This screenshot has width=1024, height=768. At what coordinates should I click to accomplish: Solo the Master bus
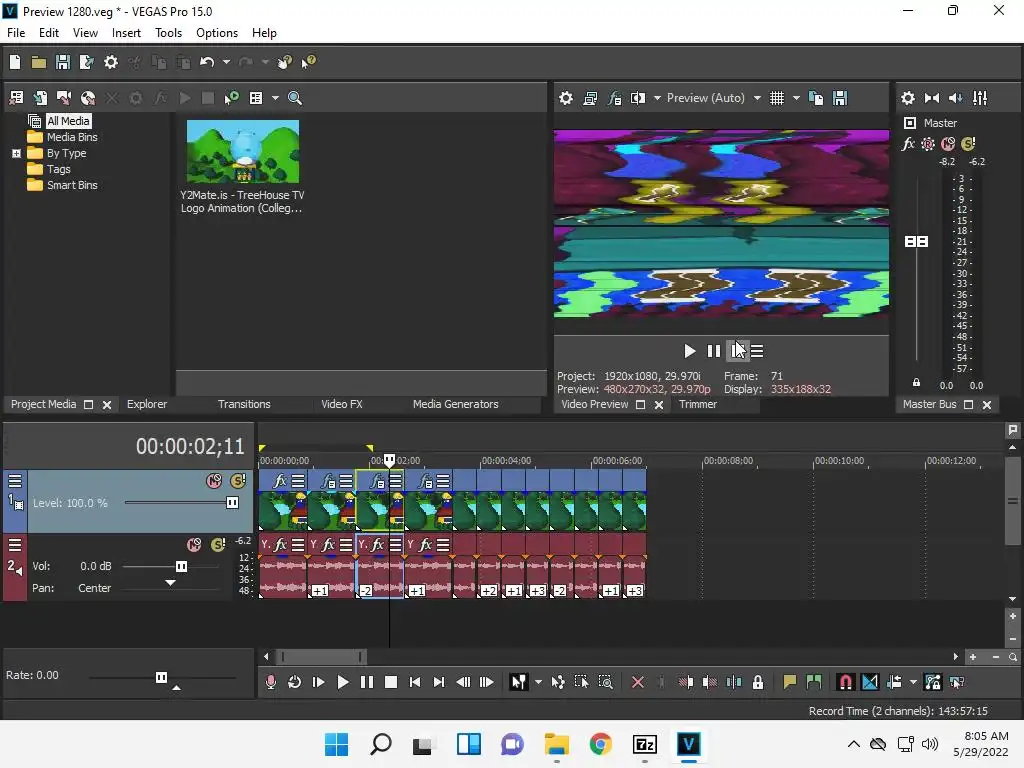968,144
